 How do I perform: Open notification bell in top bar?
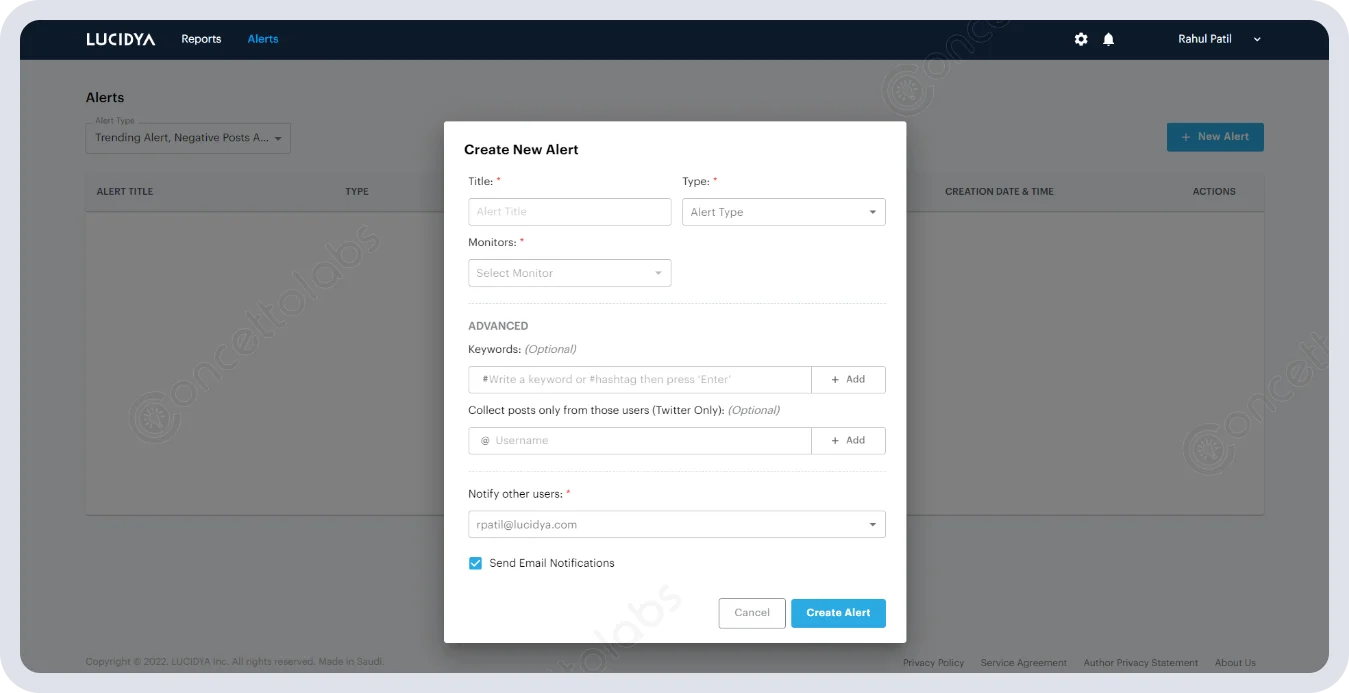[x=1107, y=39]
